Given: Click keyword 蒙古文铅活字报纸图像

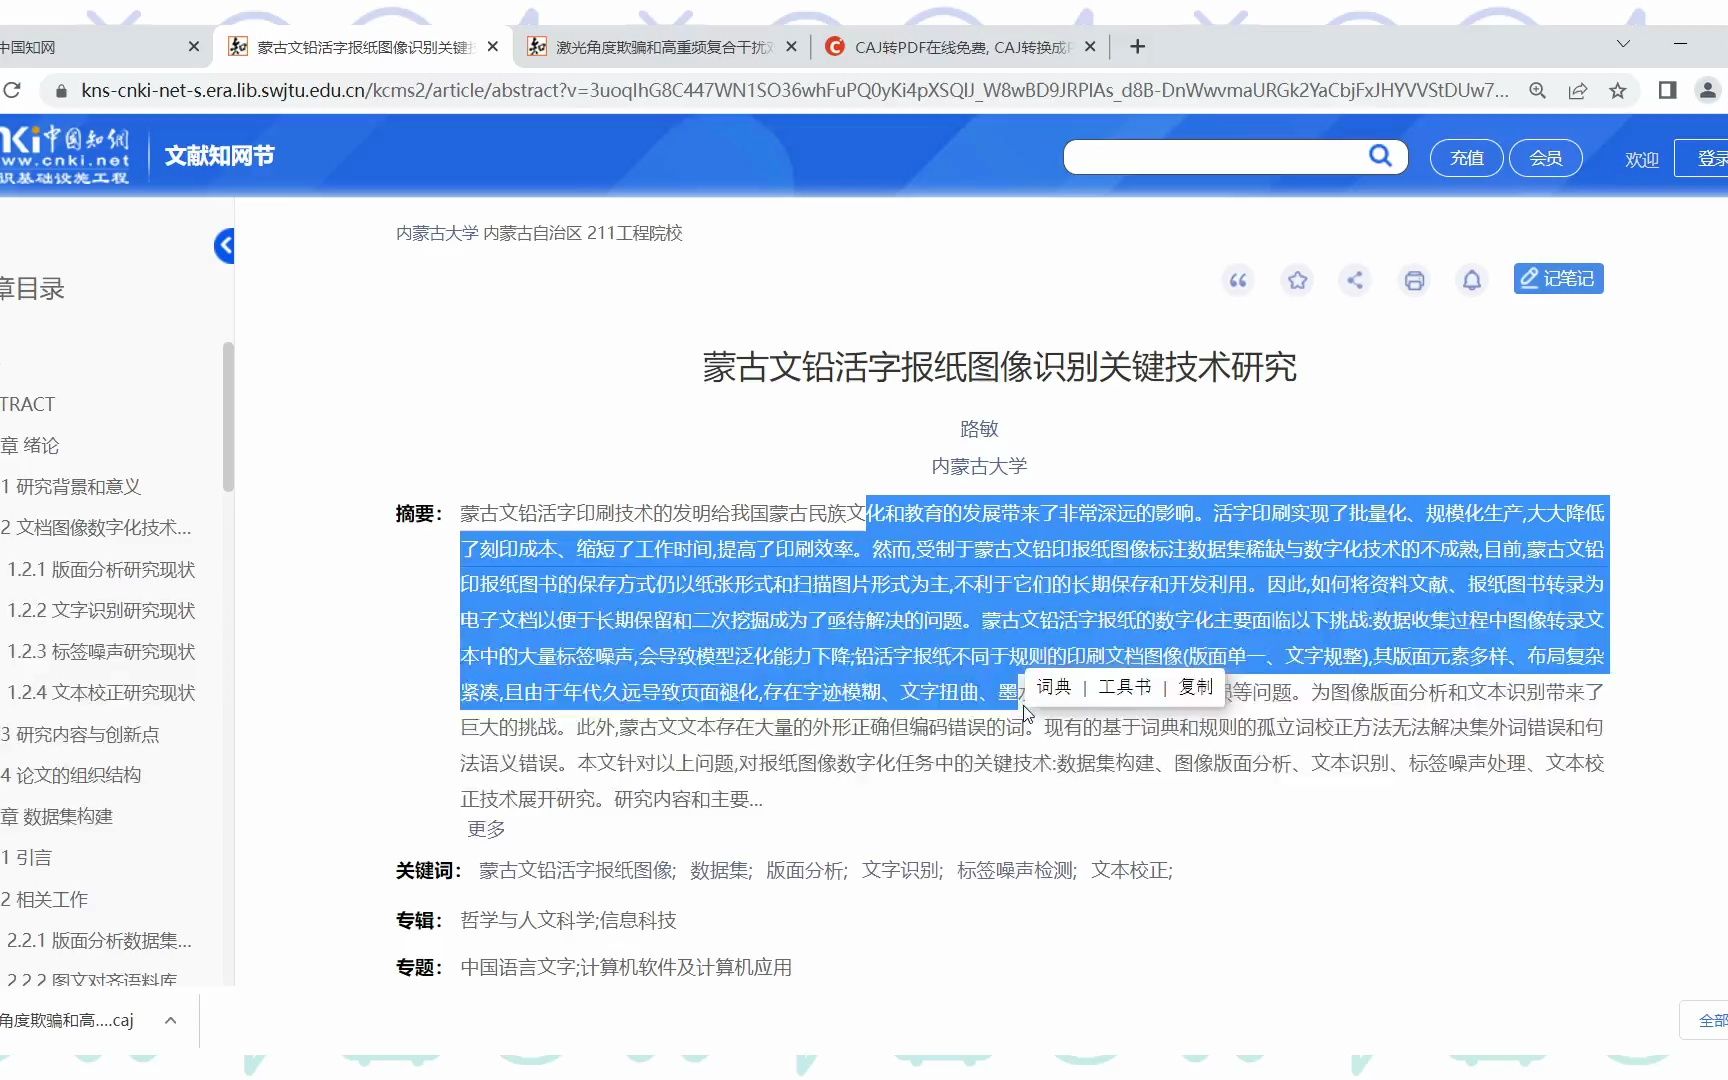Looking at the screenshot, I should [x=578, y=871].
